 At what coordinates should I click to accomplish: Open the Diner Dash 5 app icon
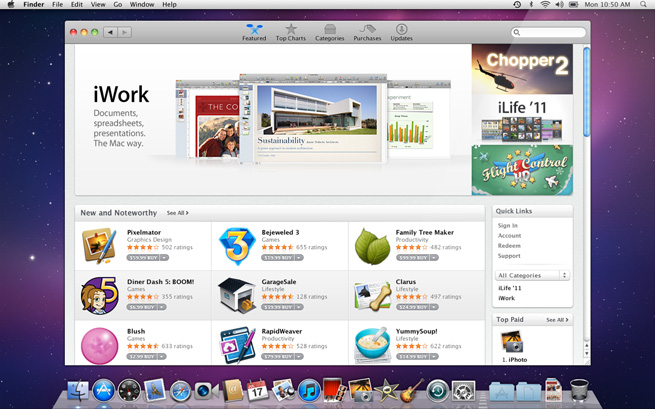(99, 295)
